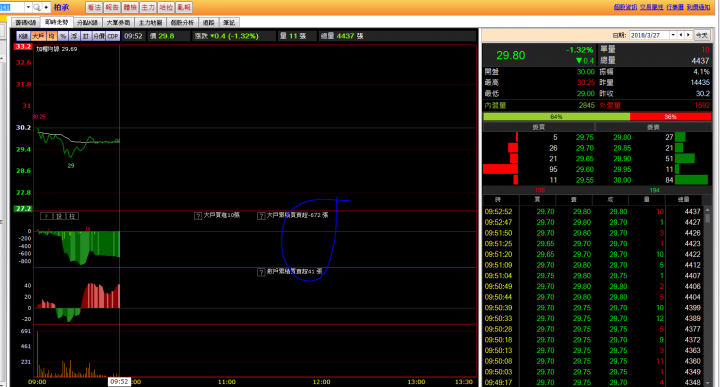Image resolution: width=720 pixels, height=387 pixels.
Task: Toggle the 分價 chart button
Action: [x=99, y=36]
